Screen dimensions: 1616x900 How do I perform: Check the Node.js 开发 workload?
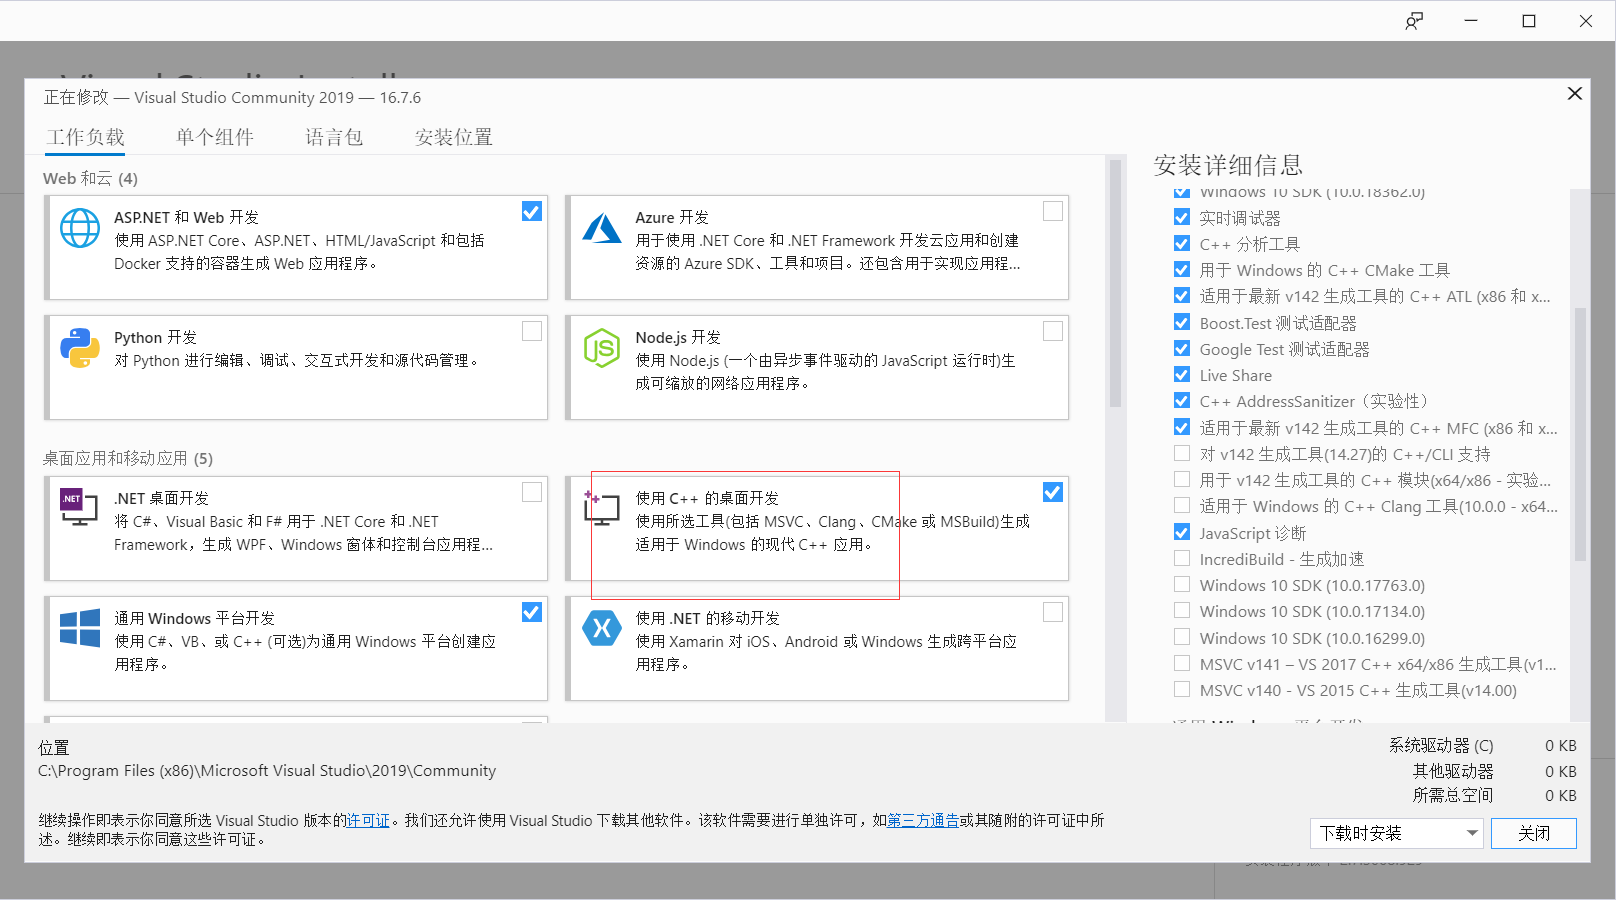[x=1053, y=331]
